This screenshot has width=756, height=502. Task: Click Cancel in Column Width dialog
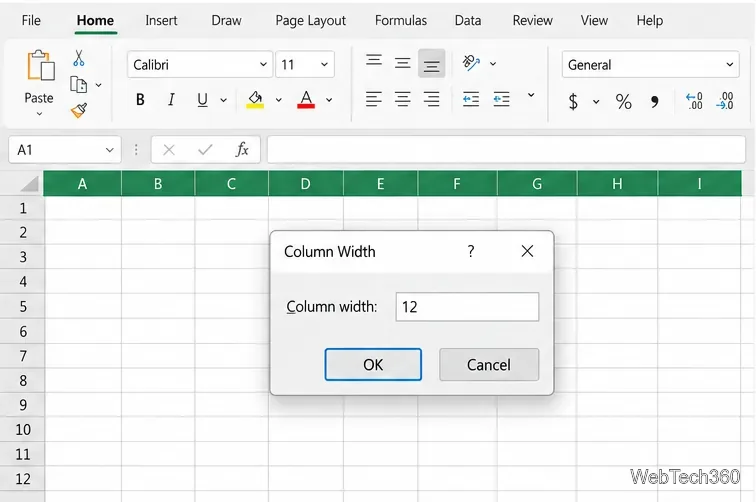(489, 365)
